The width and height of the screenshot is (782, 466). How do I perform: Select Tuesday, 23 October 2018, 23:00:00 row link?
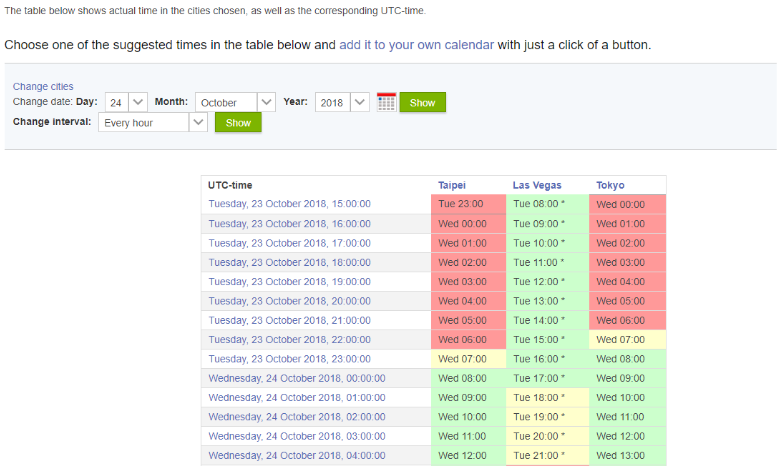(x=289, y=359)
